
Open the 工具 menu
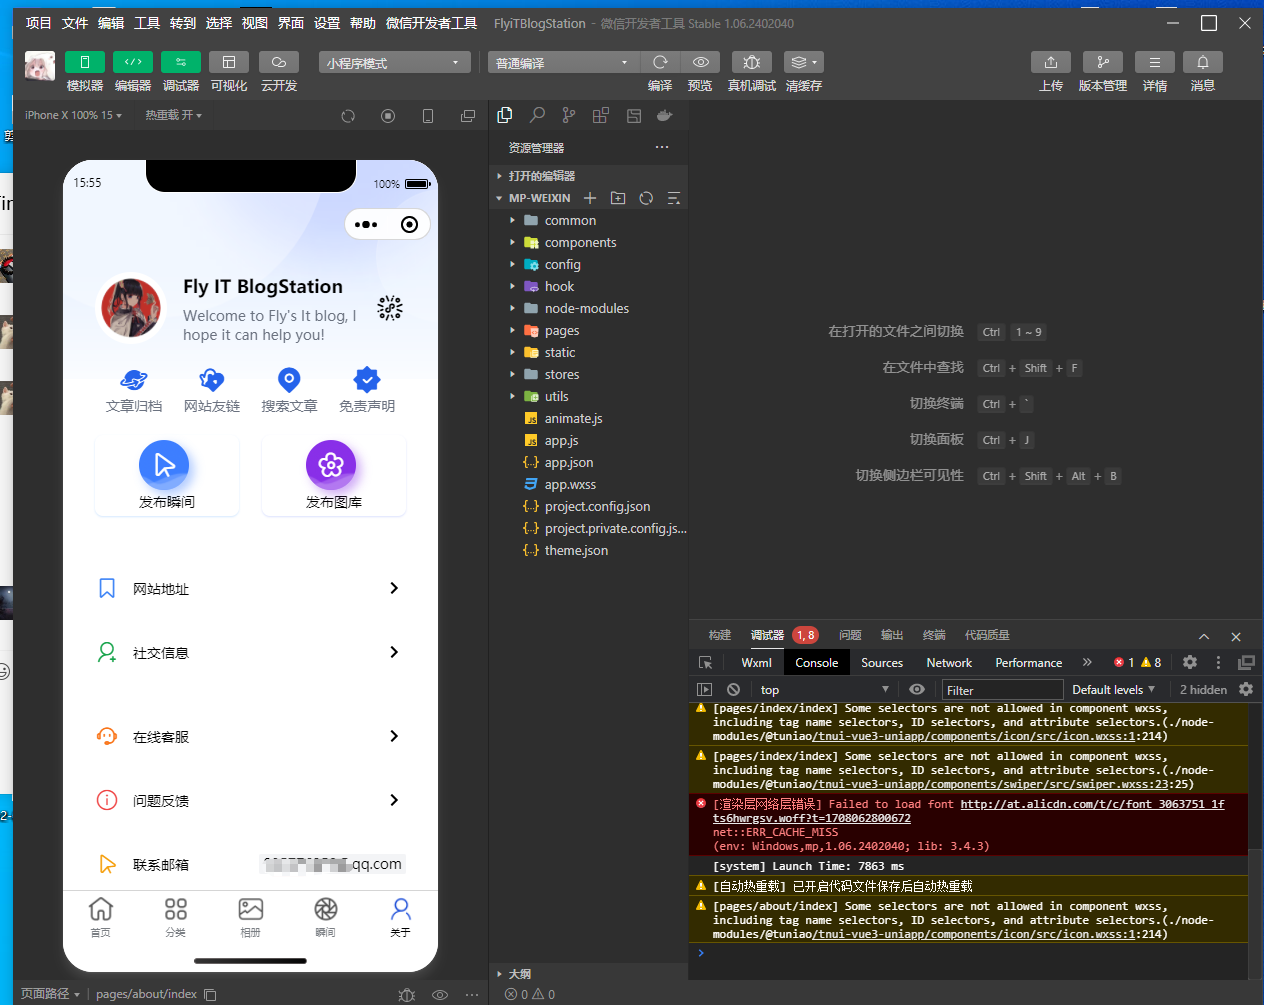click(147, 23)
